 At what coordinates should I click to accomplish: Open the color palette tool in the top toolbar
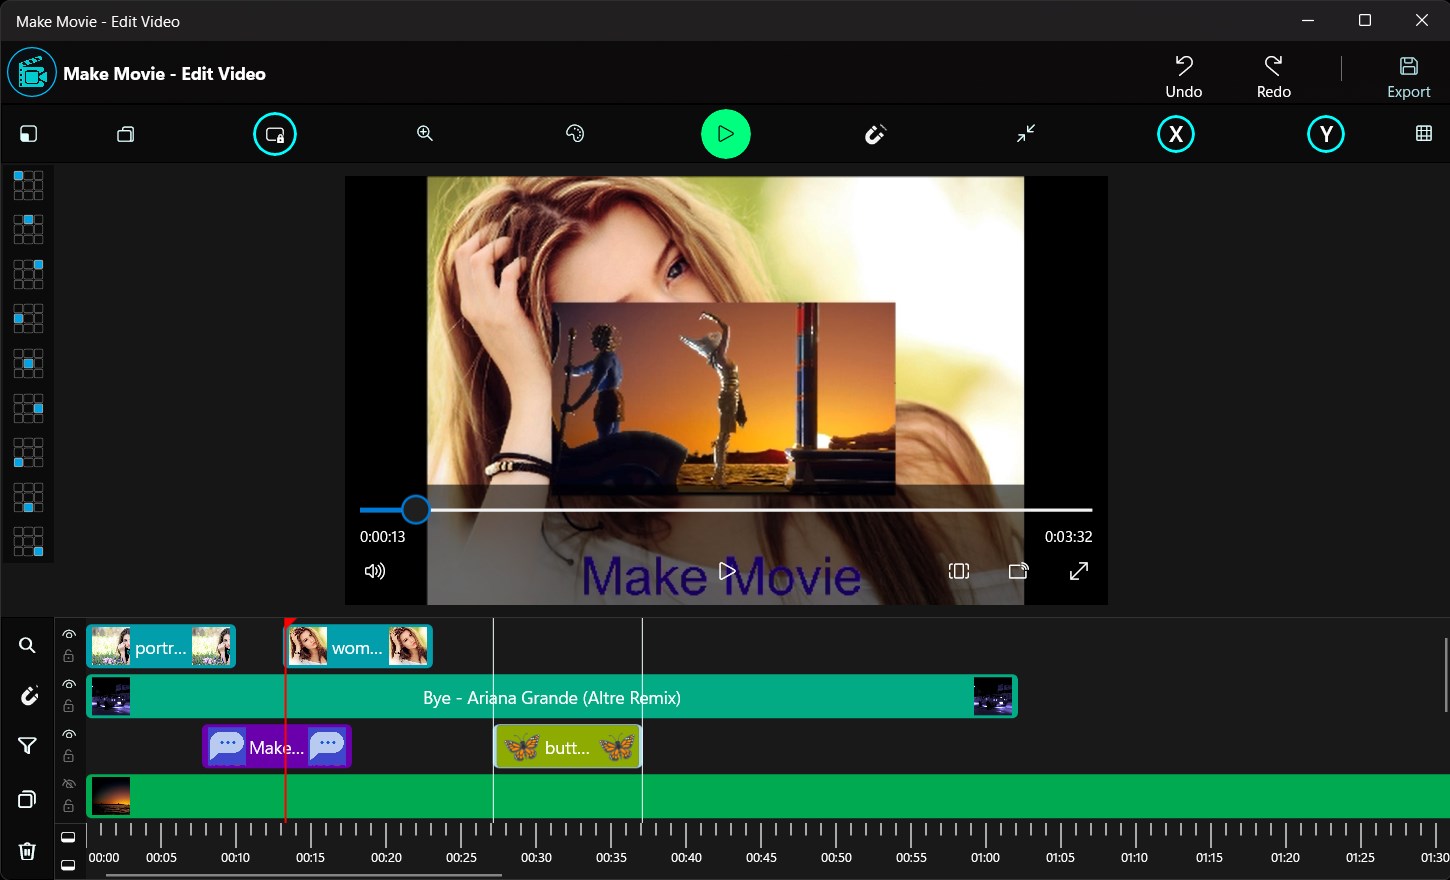575,133
